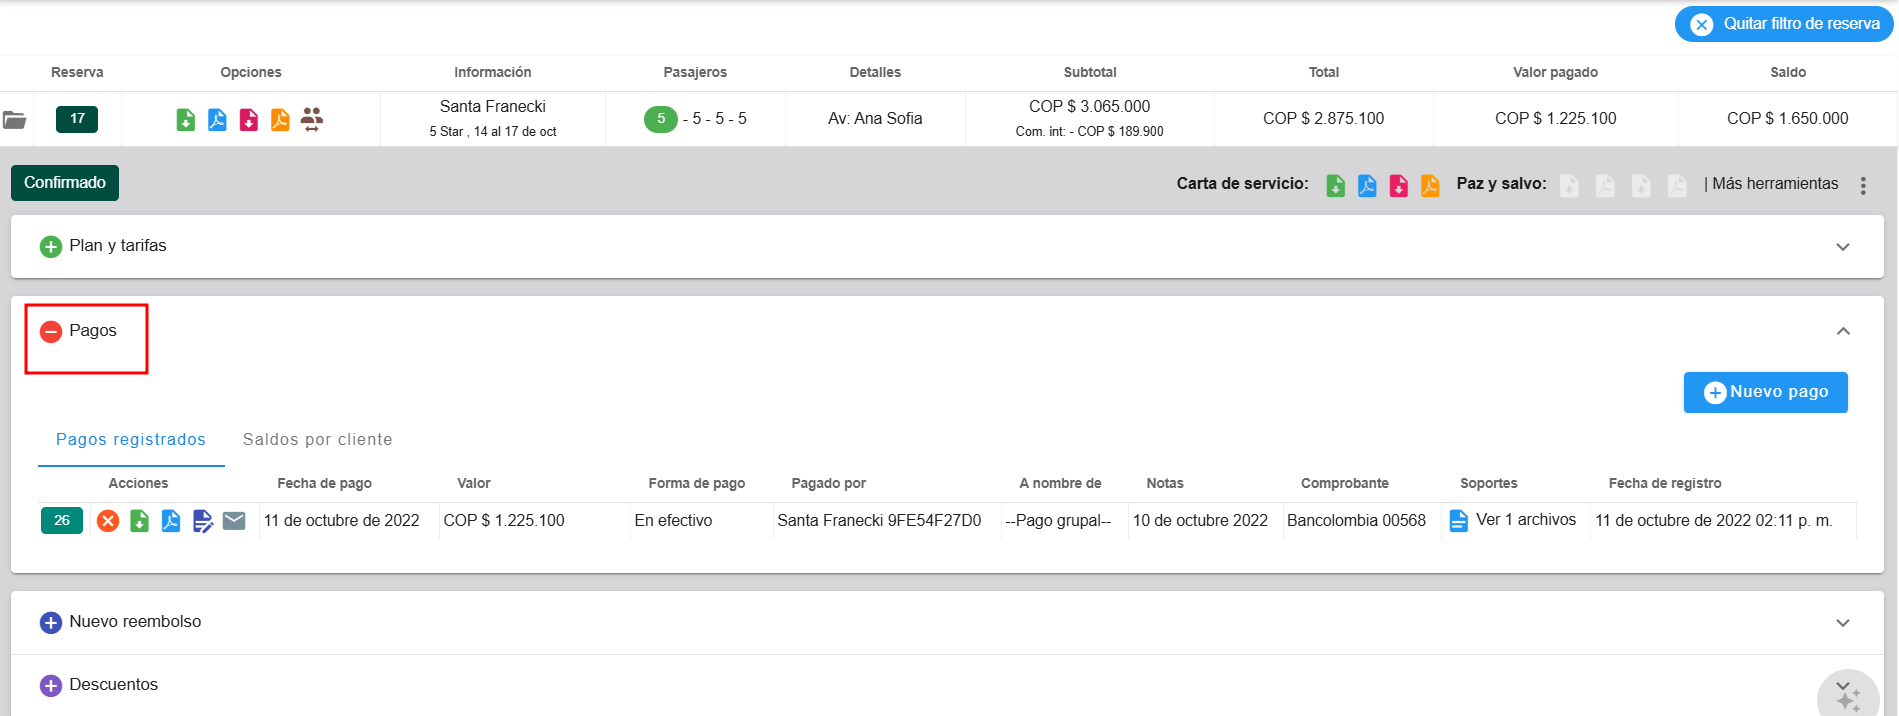Open the blue PDF icon in Carta de servicio
This screenshot has height=716, width=1899.
point(1367,185)
